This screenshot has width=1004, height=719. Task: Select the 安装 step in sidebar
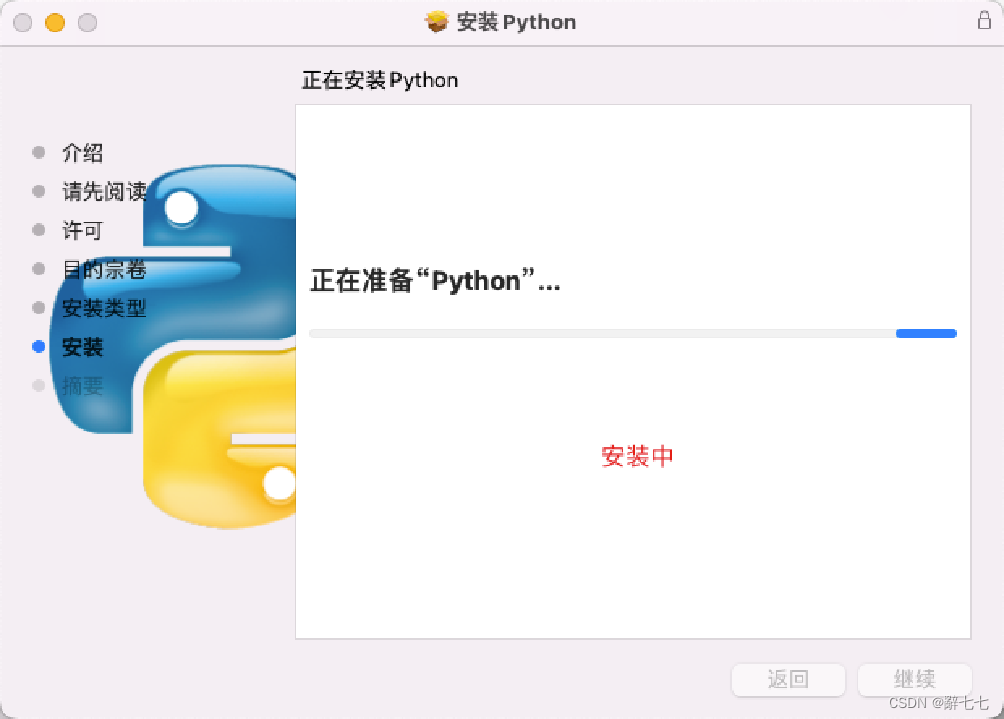pos(82,347)
